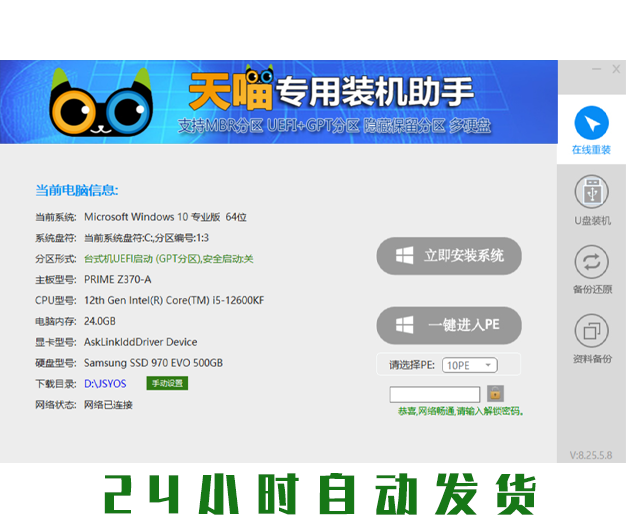This screenshot has height=523, width=626.
Task: Focus the unlock password input field
Action: tap(434, 394)
